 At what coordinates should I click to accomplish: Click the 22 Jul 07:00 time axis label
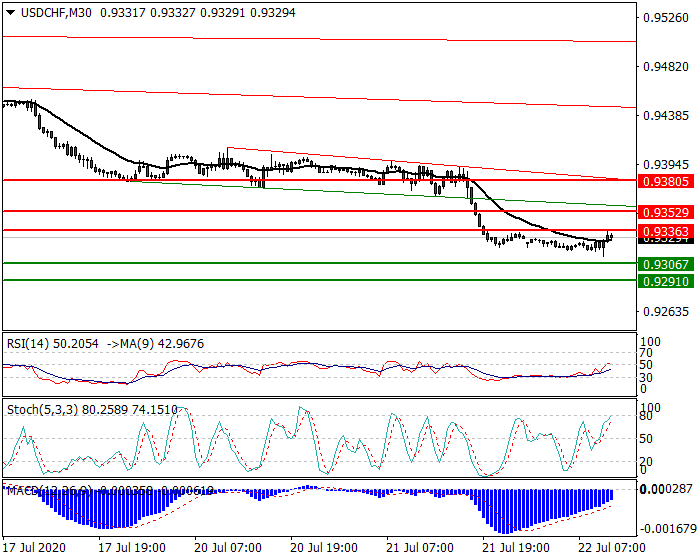pos(612,548)
